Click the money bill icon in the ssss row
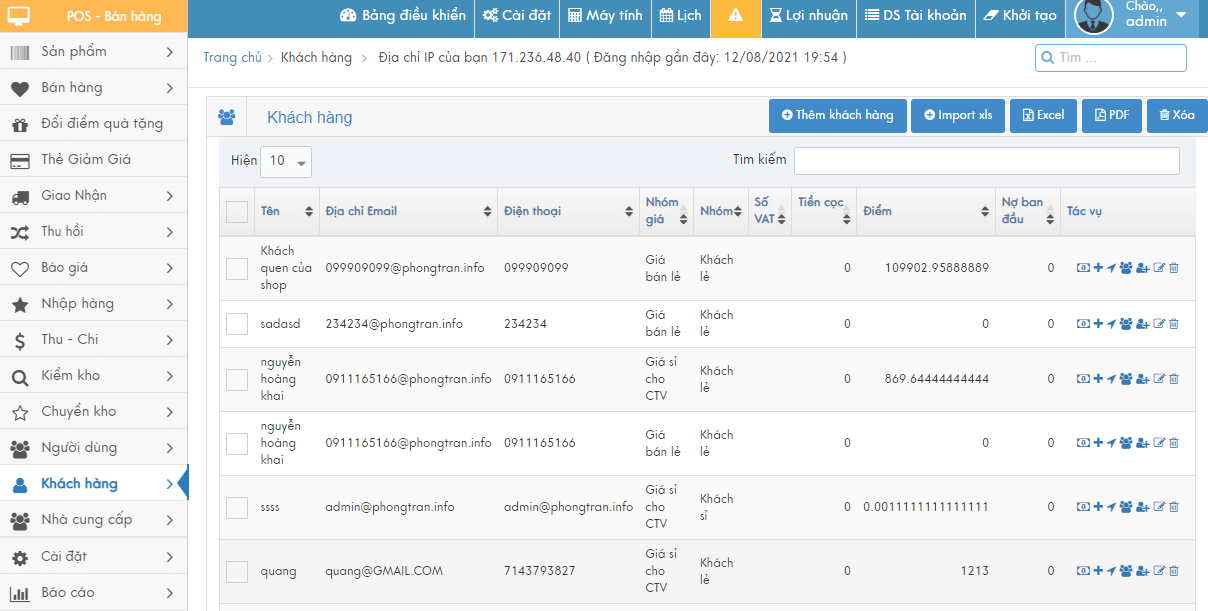 pos(1083,507)
